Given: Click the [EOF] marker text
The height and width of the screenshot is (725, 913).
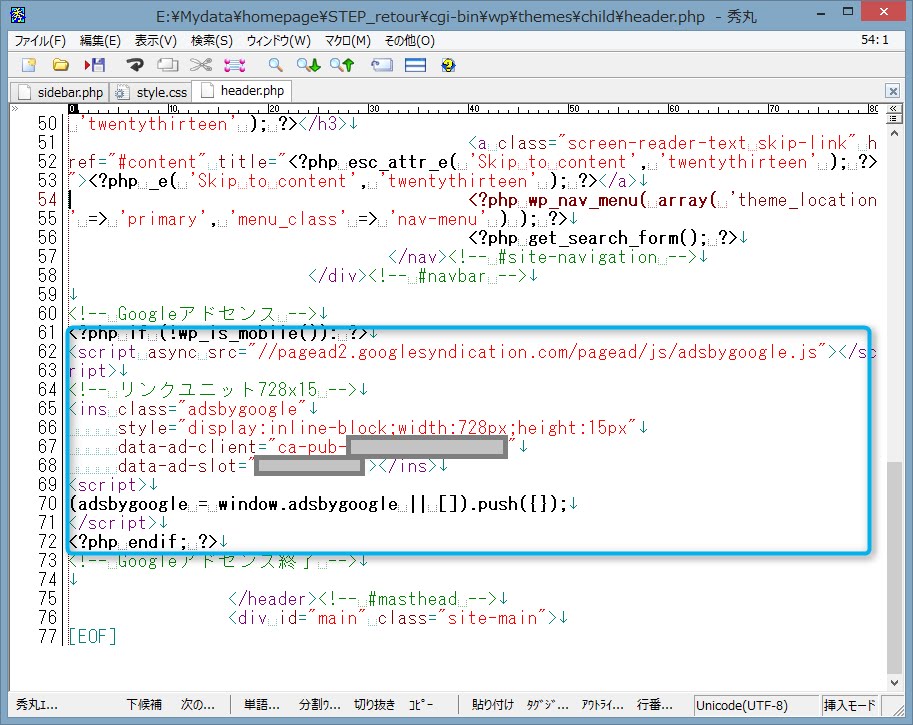Looking at the screenshot, I should (x=92, y=636).
